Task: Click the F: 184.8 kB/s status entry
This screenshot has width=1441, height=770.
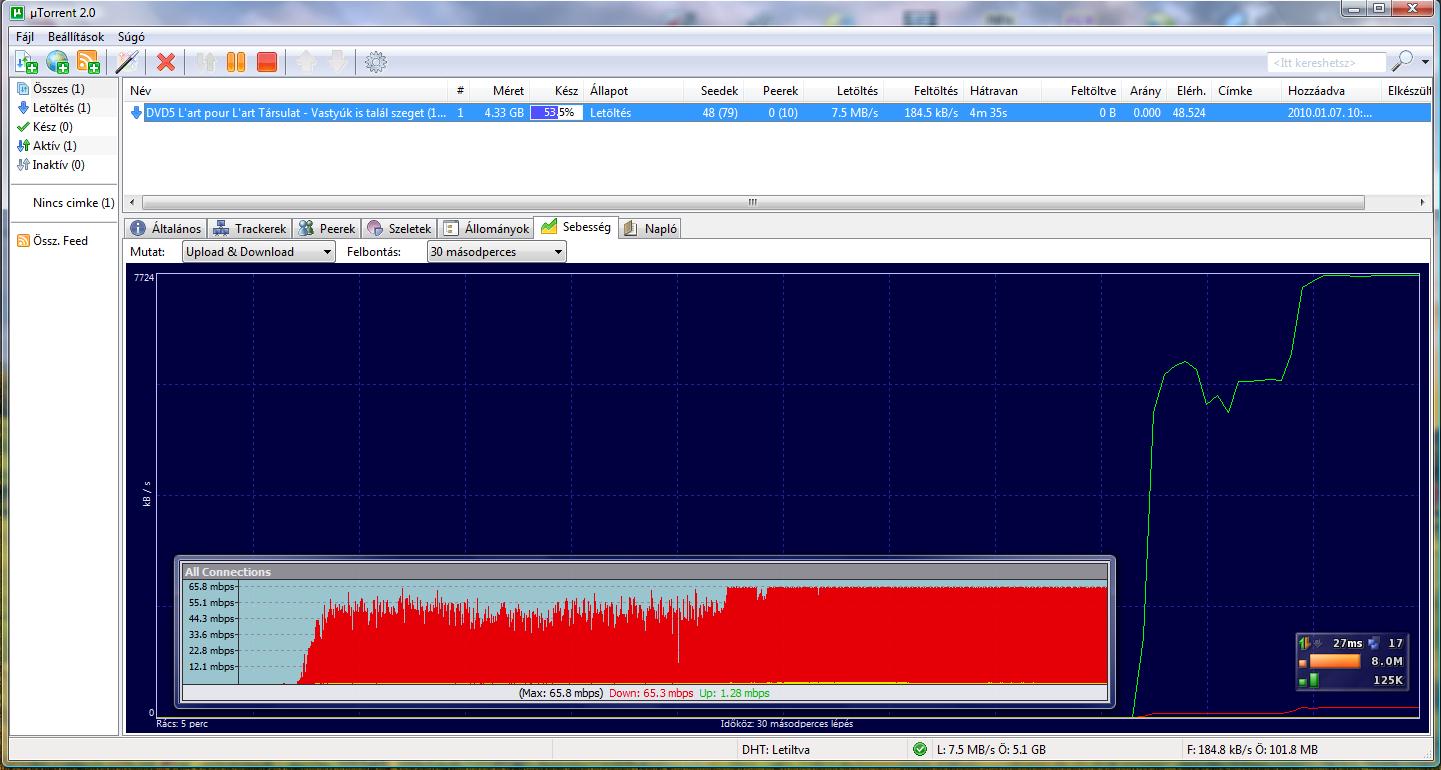Action: click(1252, 749)
